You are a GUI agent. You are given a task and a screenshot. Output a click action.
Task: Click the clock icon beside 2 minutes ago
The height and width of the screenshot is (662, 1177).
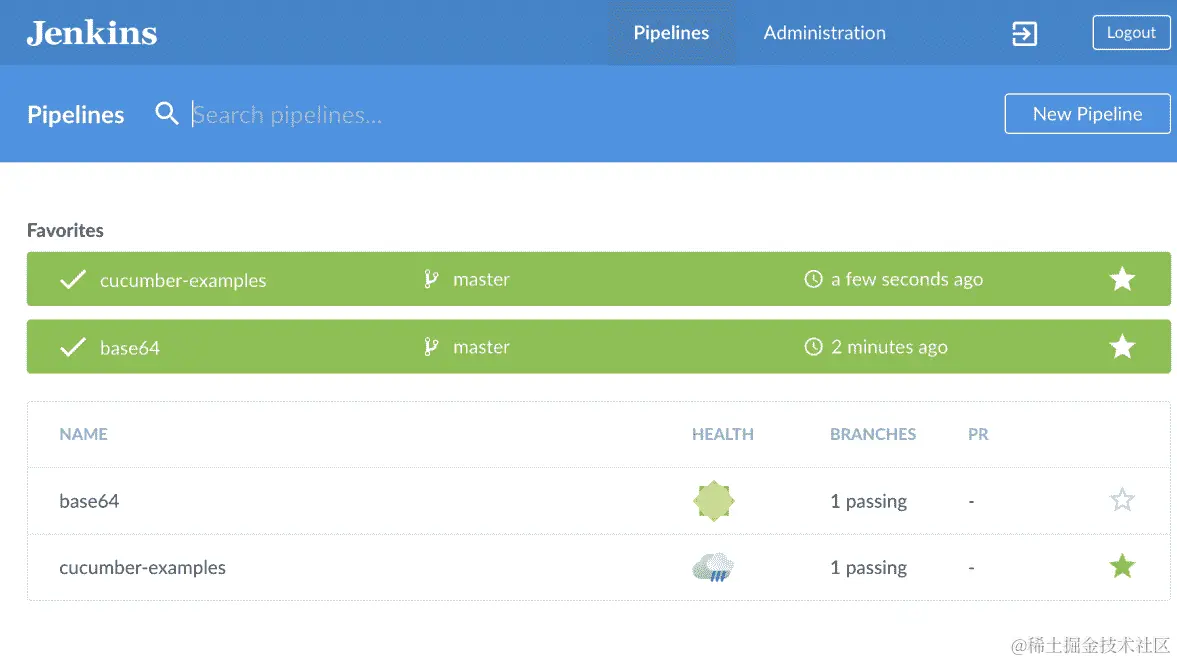coord(813,347)
